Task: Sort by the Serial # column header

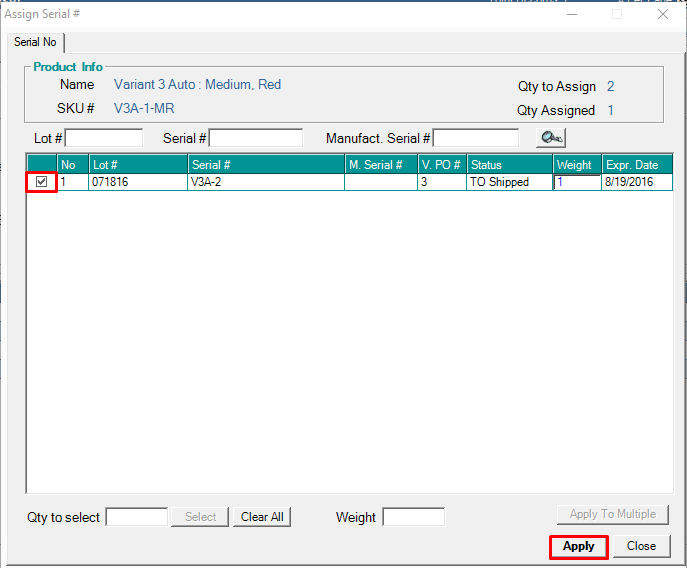Action: [x=265, y=165]
